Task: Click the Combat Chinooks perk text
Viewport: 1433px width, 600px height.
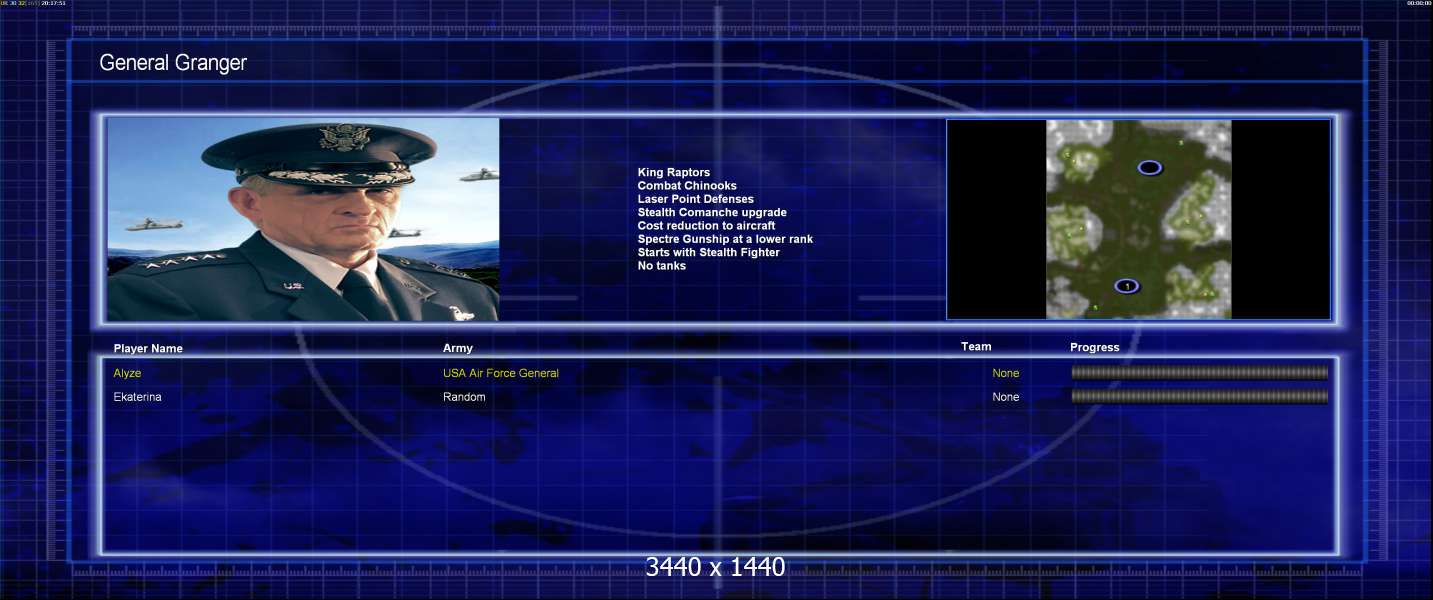Action: (x=687, y=186)
